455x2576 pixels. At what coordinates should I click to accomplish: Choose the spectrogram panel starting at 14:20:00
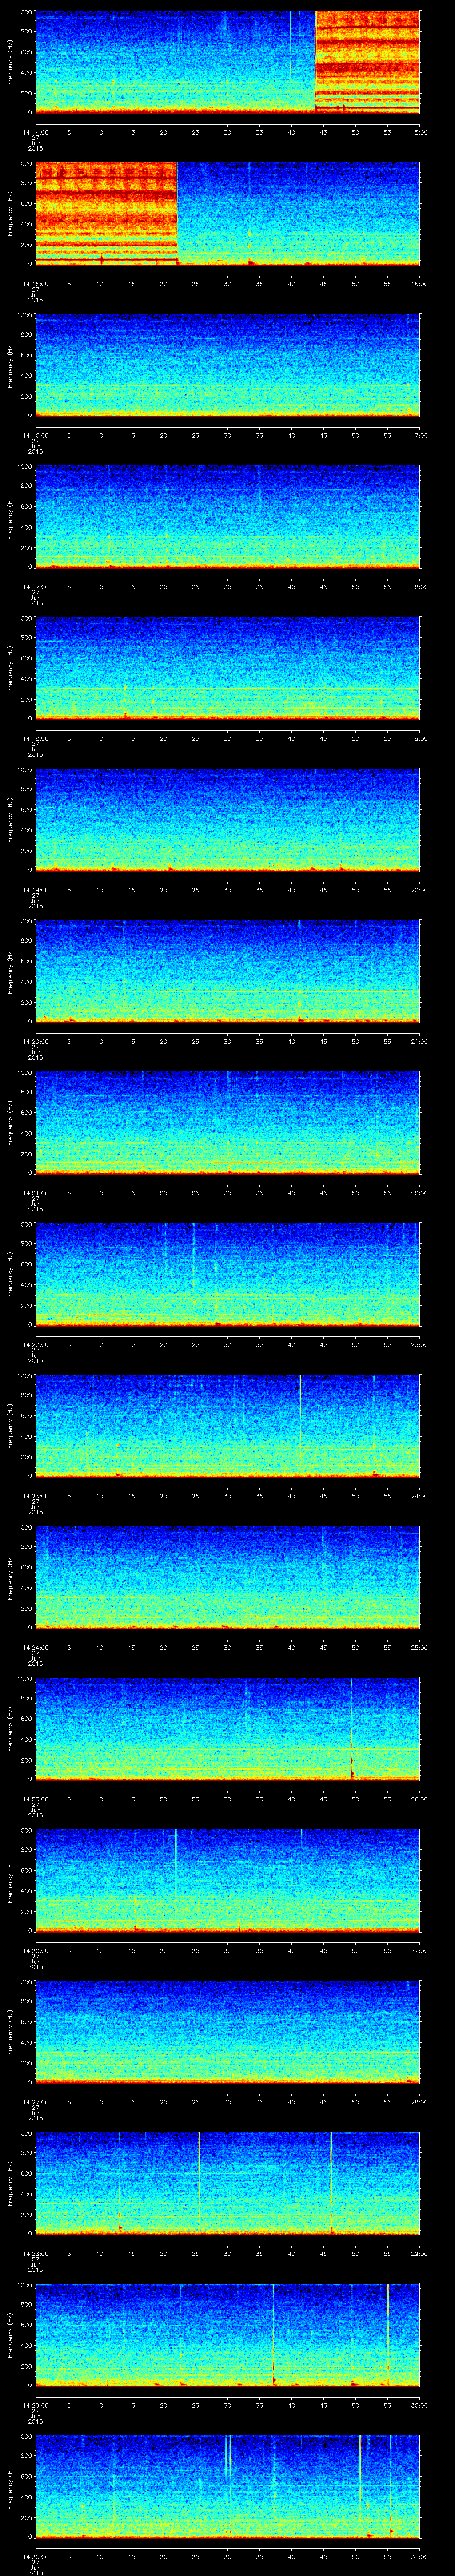pyautogui.click(x=228, y=971)
